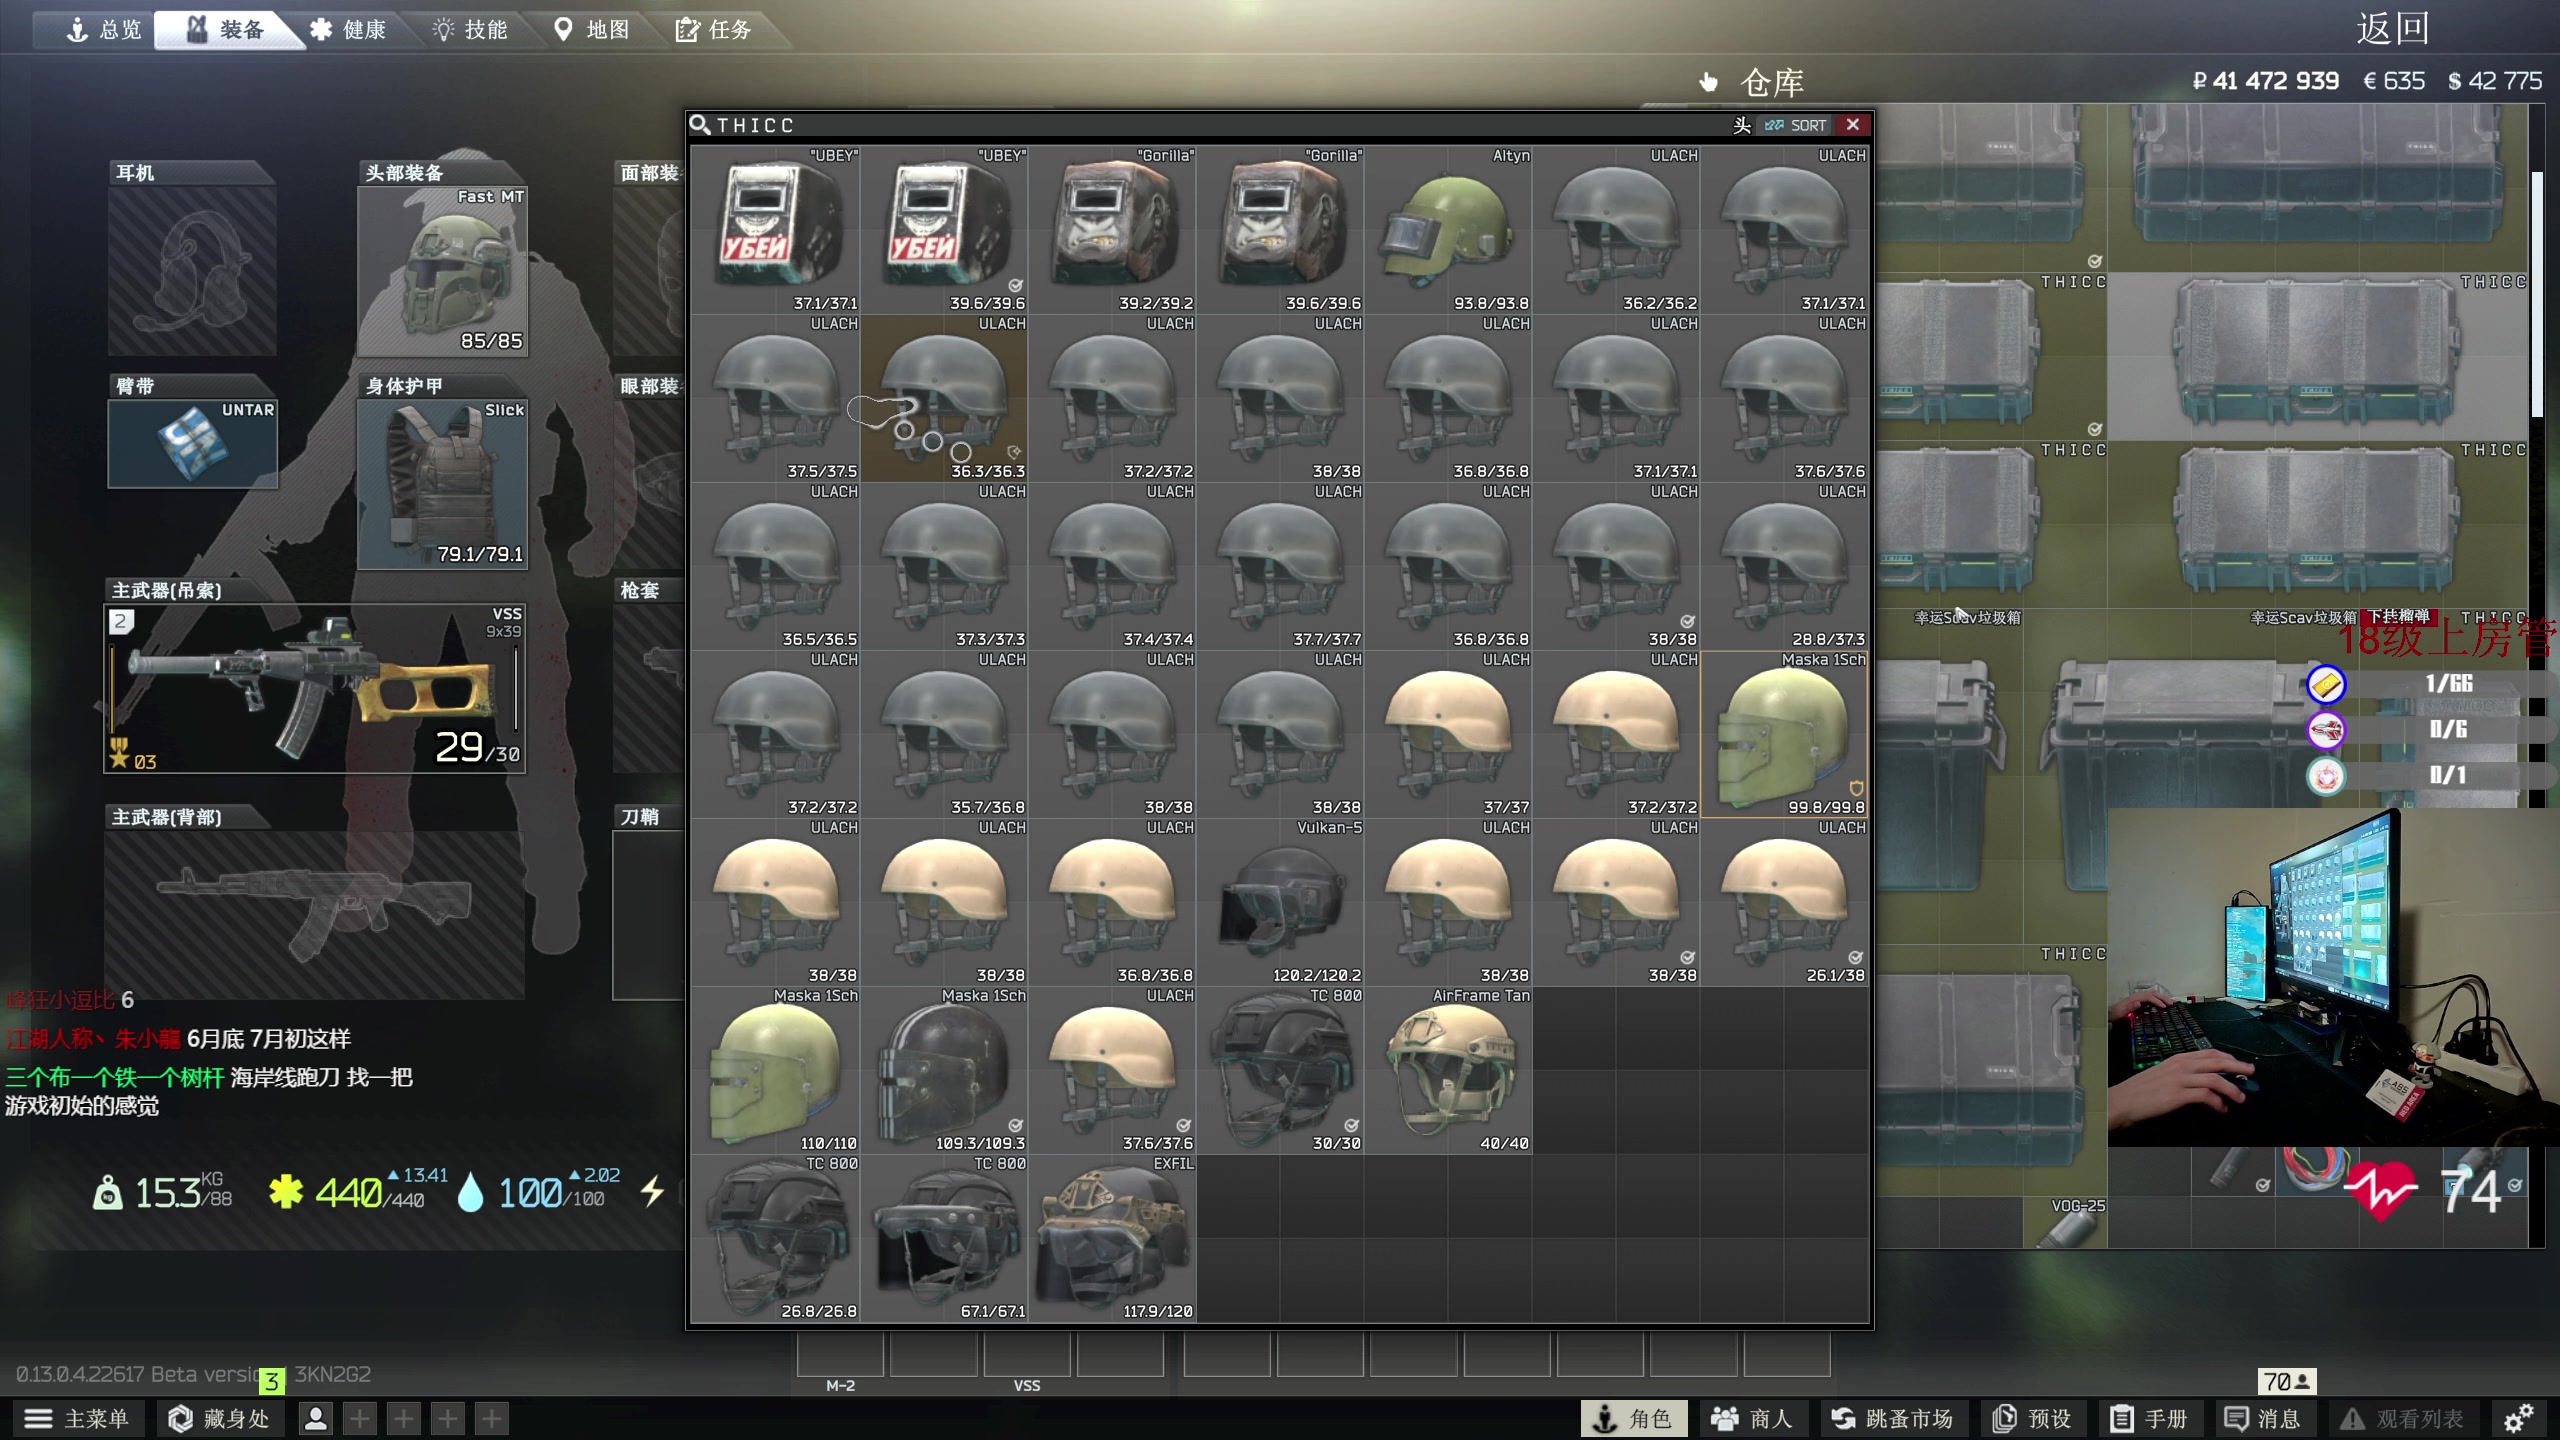The image size is (2560, 1440).
Task: Open the 总览 overview tab
Action: coord(104,30)
